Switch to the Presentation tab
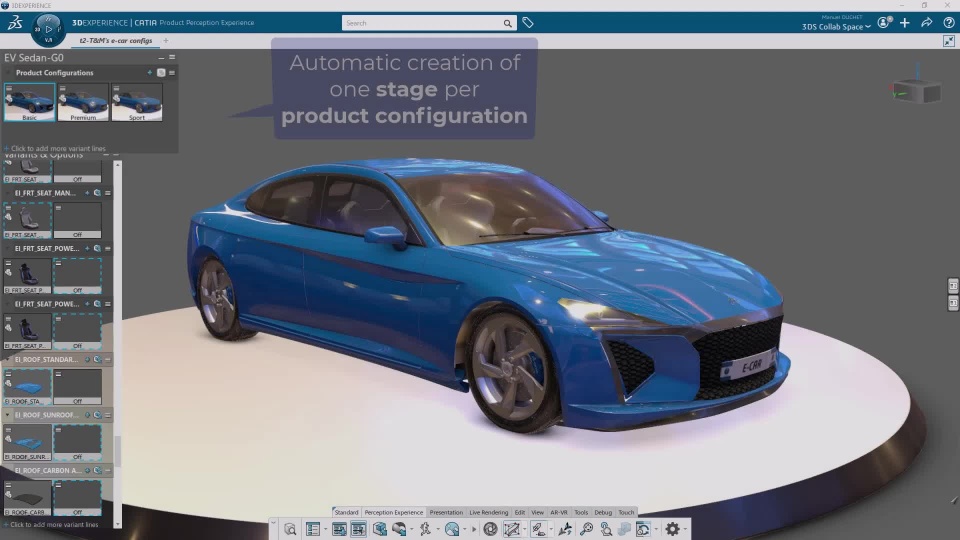 [x=446, y=512]
